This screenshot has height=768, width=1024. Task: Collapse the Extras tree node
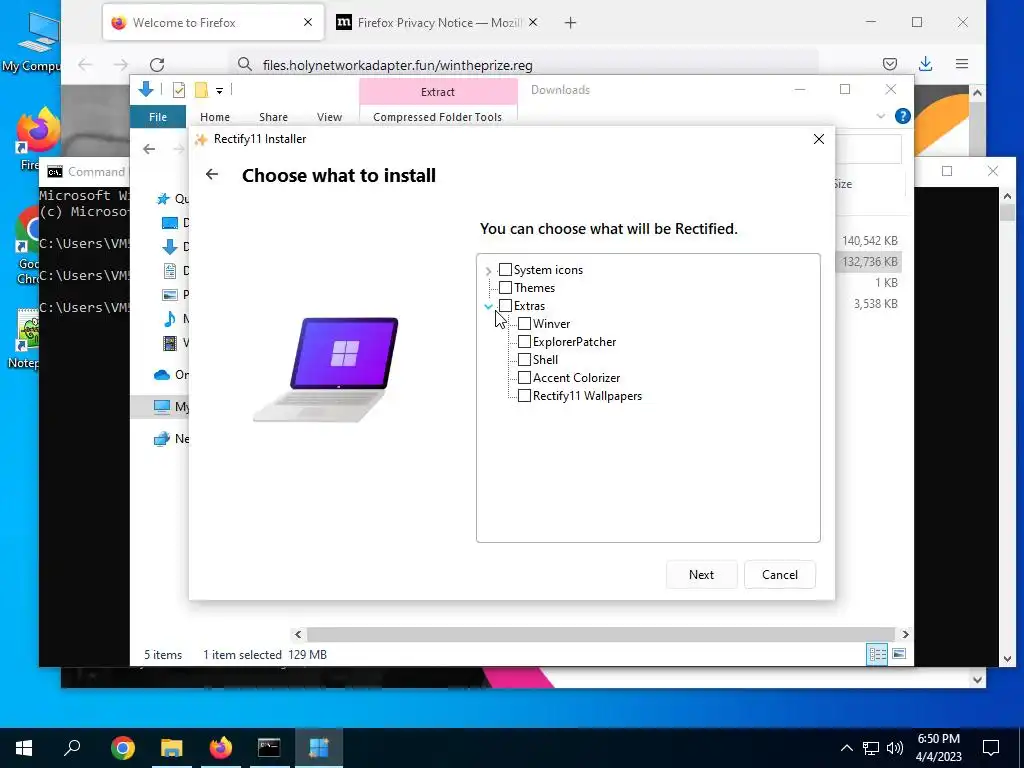coord(488,306)
